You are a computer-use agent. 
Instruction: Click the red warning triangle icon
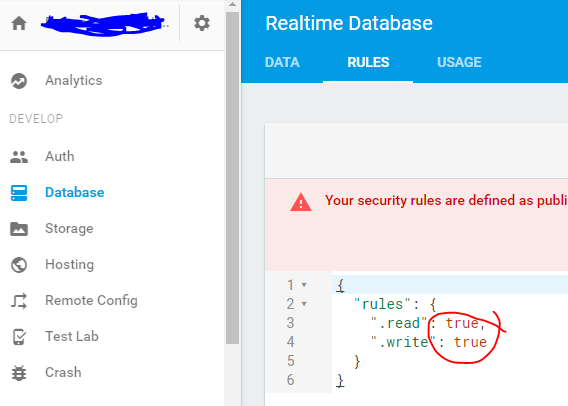pyautogui.click(x=301, y=202)
